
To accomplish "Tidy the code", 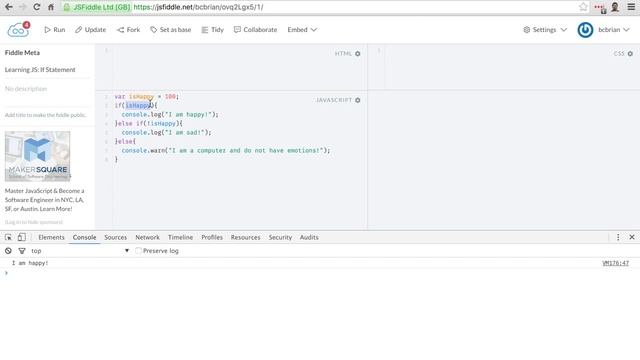I will [213, 30].
